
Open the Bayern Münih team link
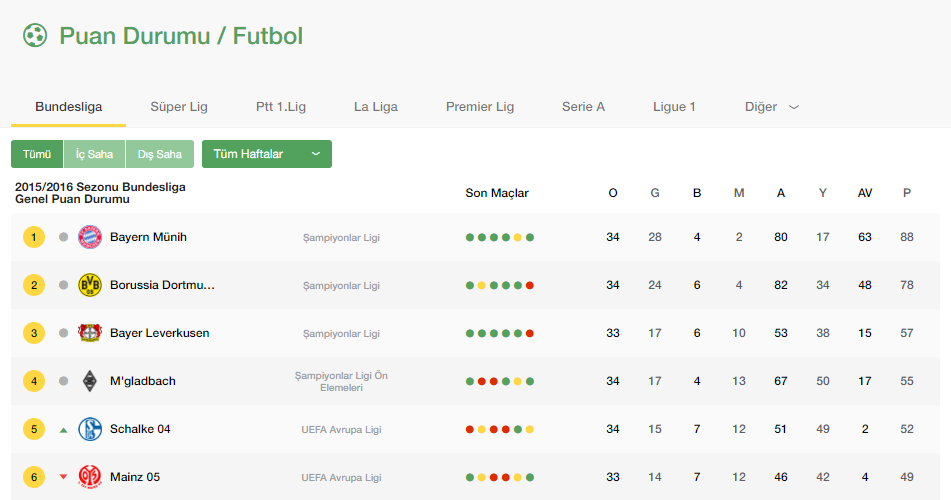coord(148,237)
